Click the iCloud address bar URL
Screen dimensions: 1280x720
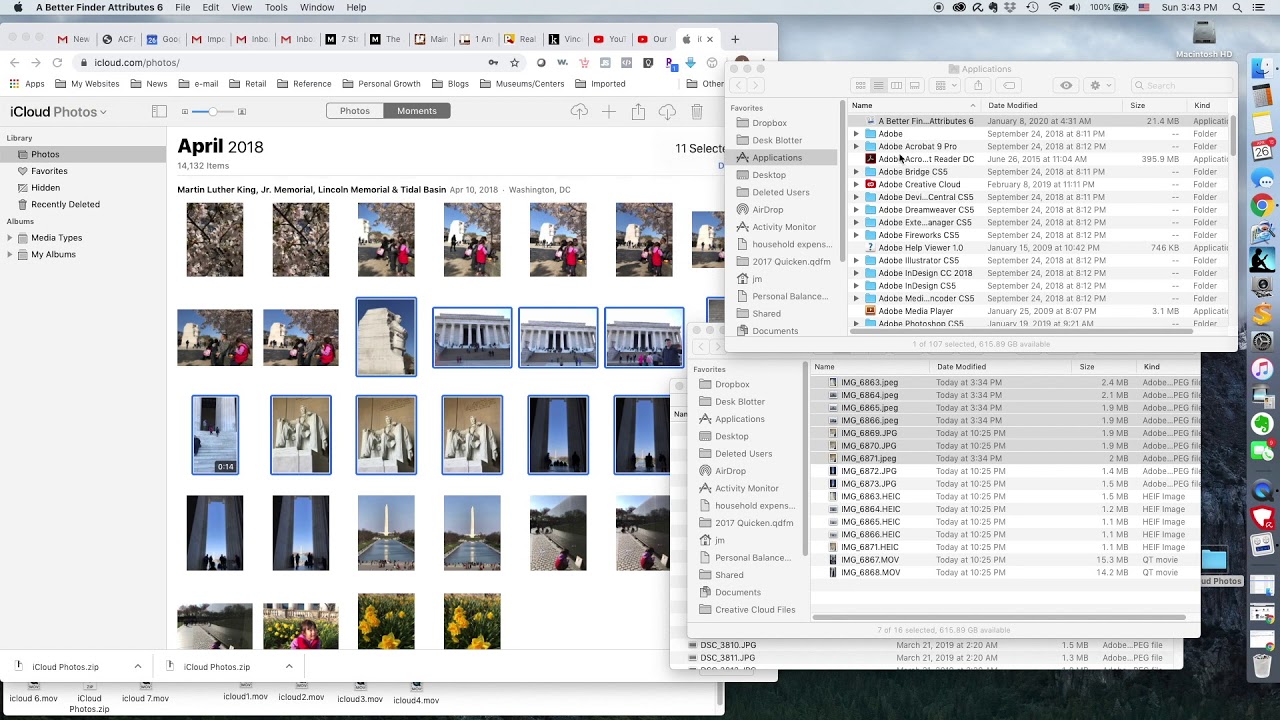[137, 62]
